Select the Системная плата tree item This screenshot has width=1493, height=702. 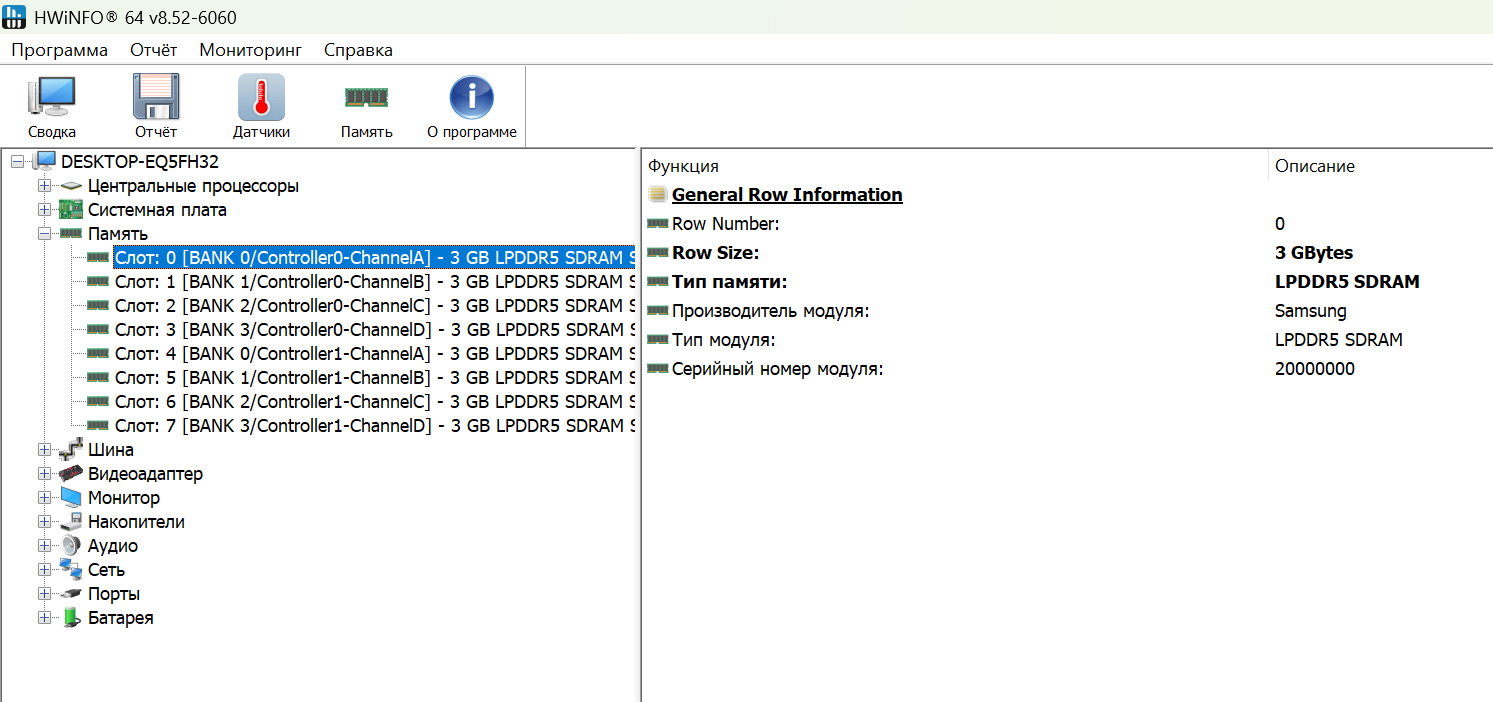[x=157, y=210]
